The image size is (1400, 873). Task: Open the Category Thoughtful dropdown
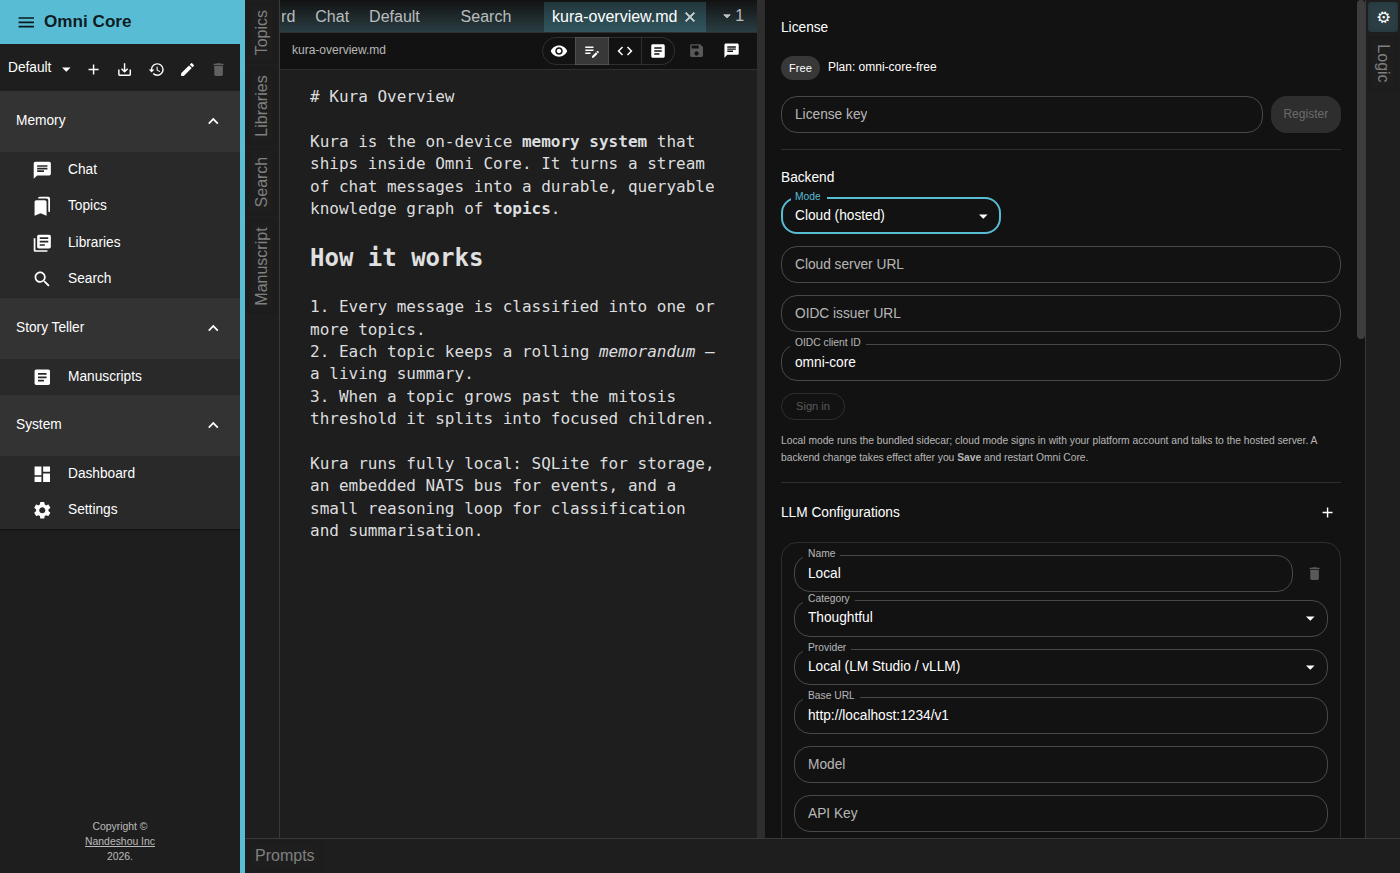[x=1060, y=618]
